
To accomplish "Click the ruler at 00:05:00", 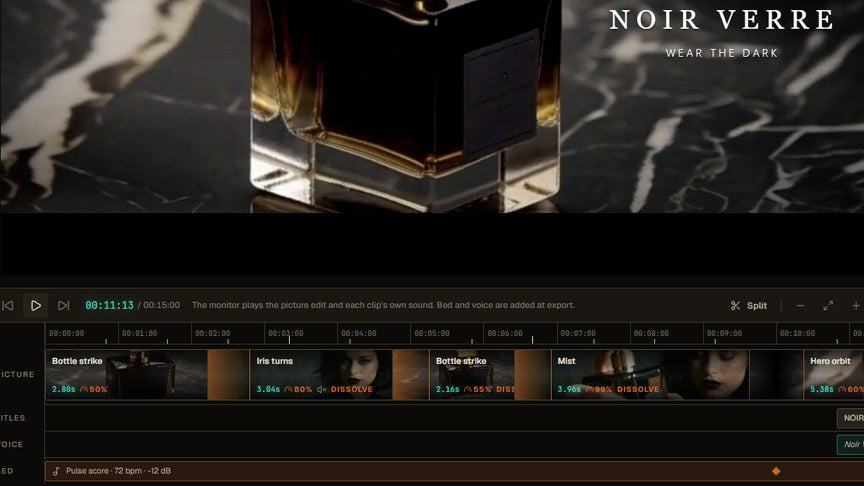I will click(432, 333).
